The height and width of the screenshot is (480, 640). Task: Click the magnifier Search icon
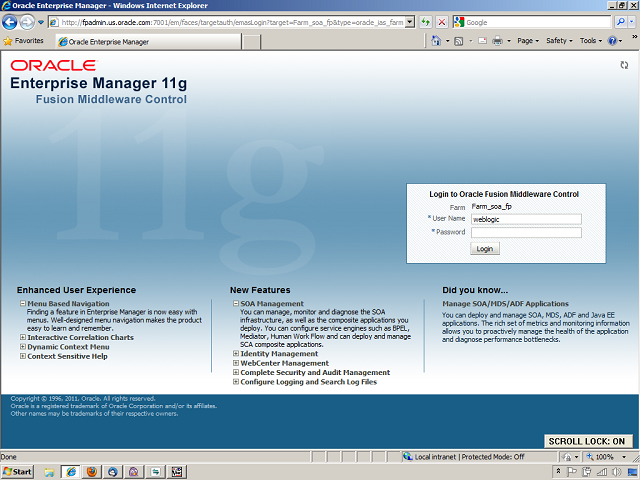pos(621,22)
